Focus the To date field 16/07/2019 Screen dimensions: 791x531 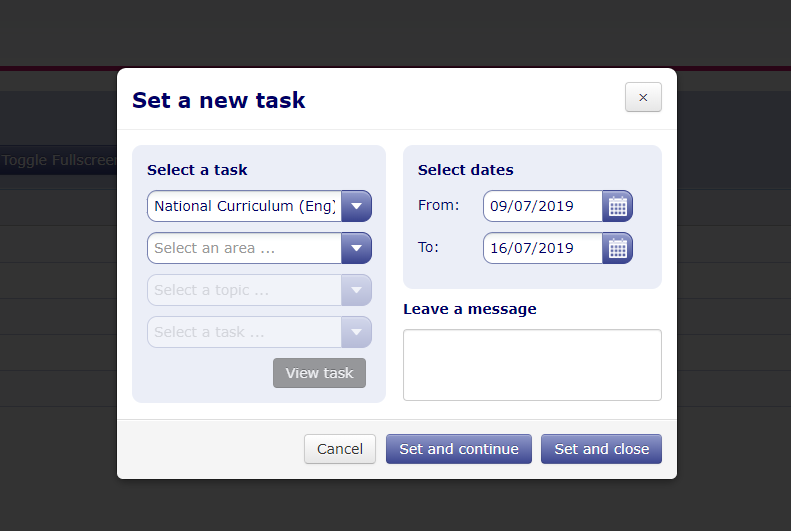coord(543,248)
